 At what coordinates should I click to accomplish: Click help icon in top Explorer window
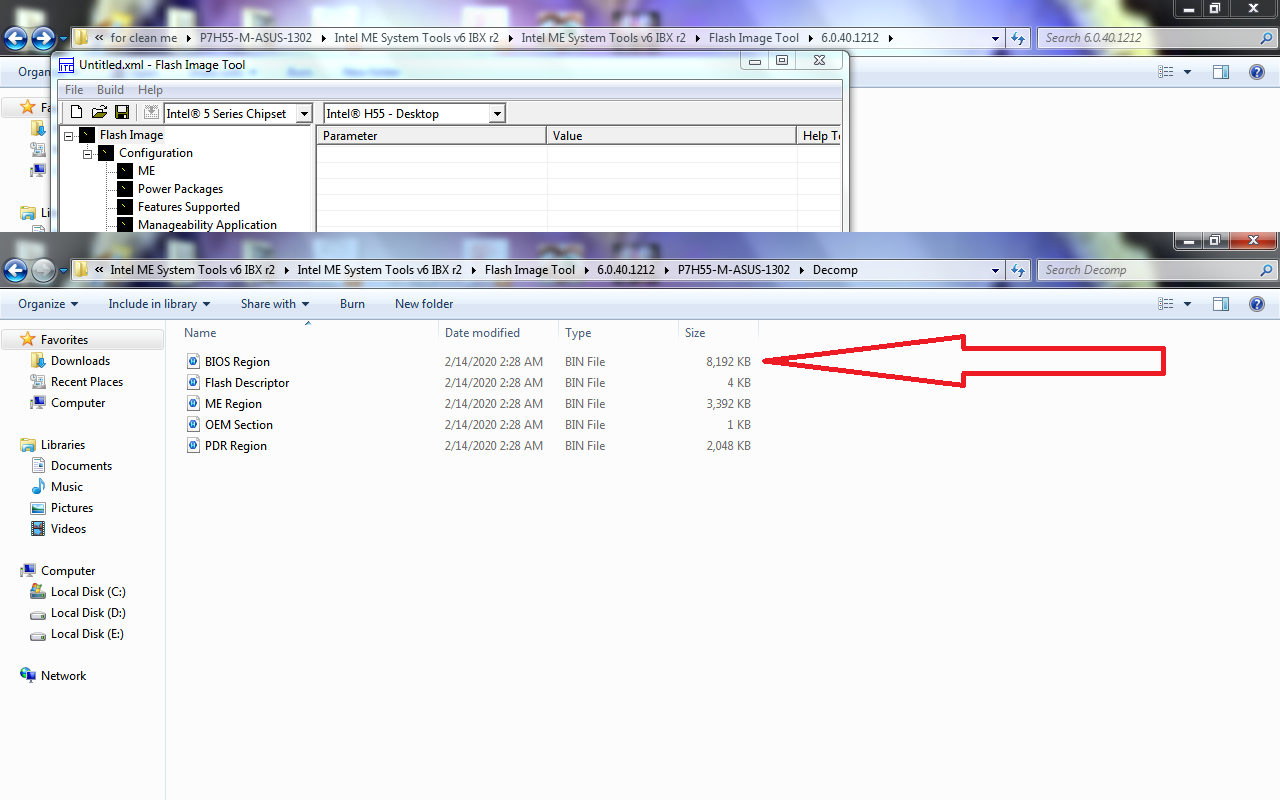point(1258,72)
